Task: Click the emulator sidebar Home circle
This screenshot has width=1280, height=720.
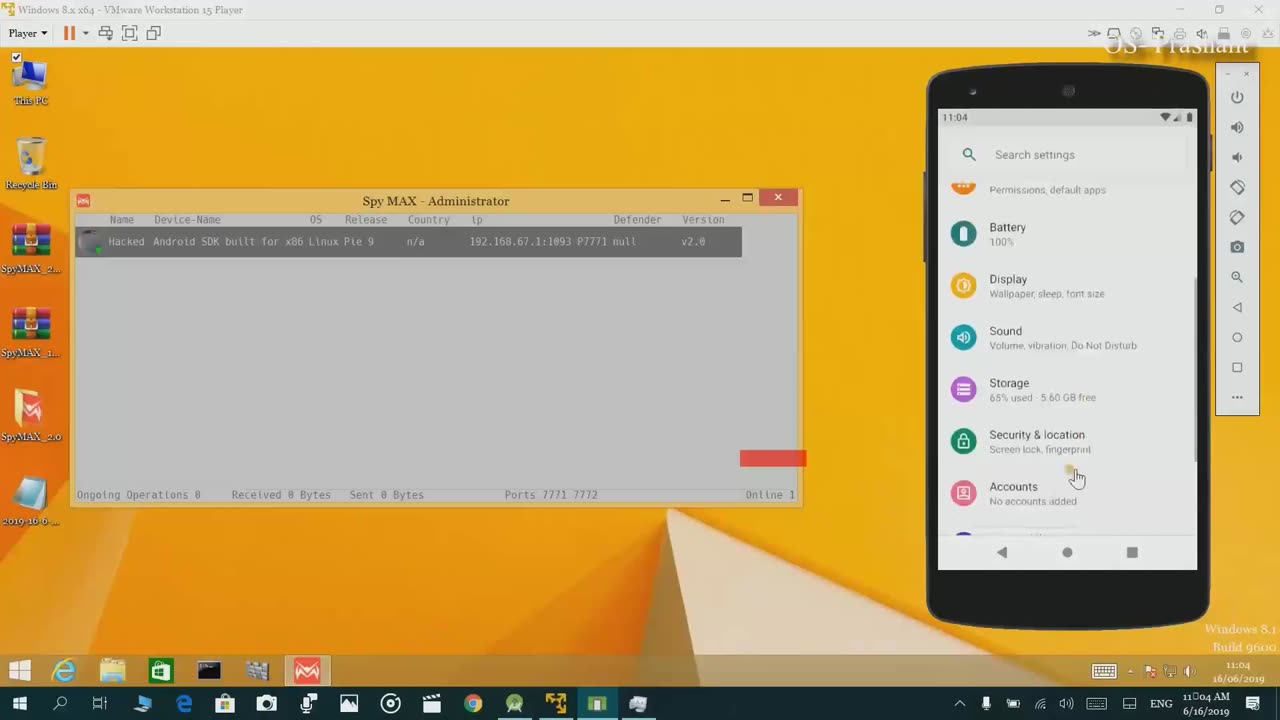Action: point(1237,337)
